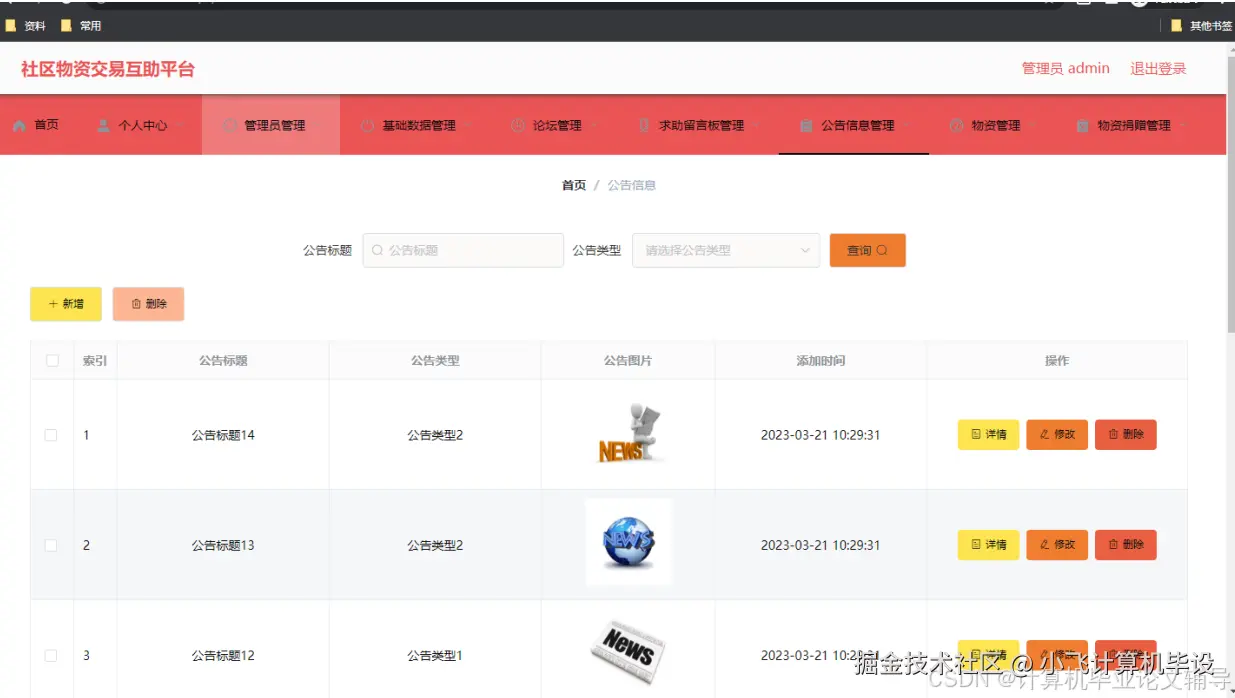Click the power icon beside 基础数据管理

368,126
